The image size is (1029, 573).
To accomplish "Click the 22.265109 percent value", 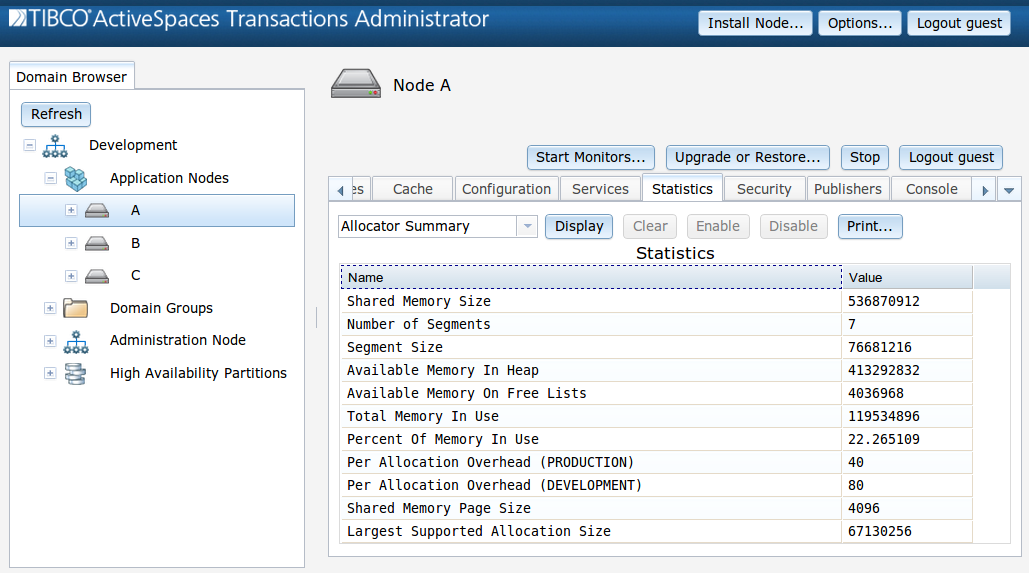I will tap(883, 439).
